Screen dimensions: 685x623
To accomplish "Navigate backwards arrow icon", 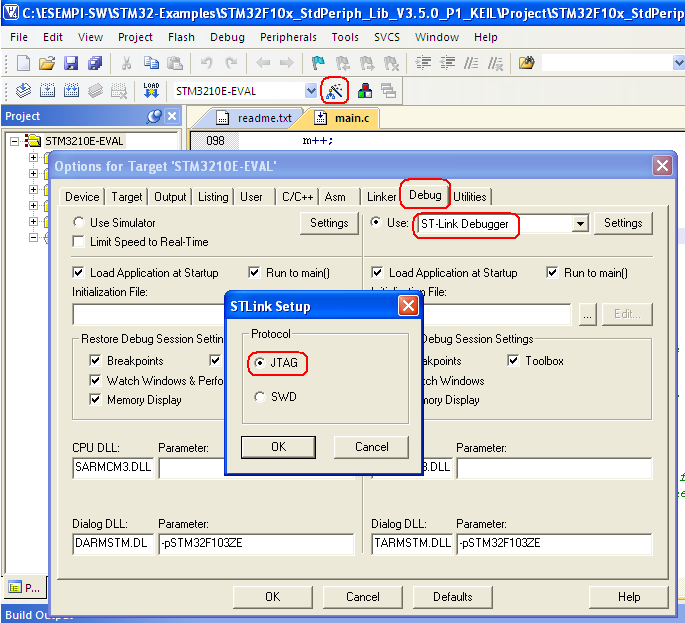I will [x=263, y=63].
